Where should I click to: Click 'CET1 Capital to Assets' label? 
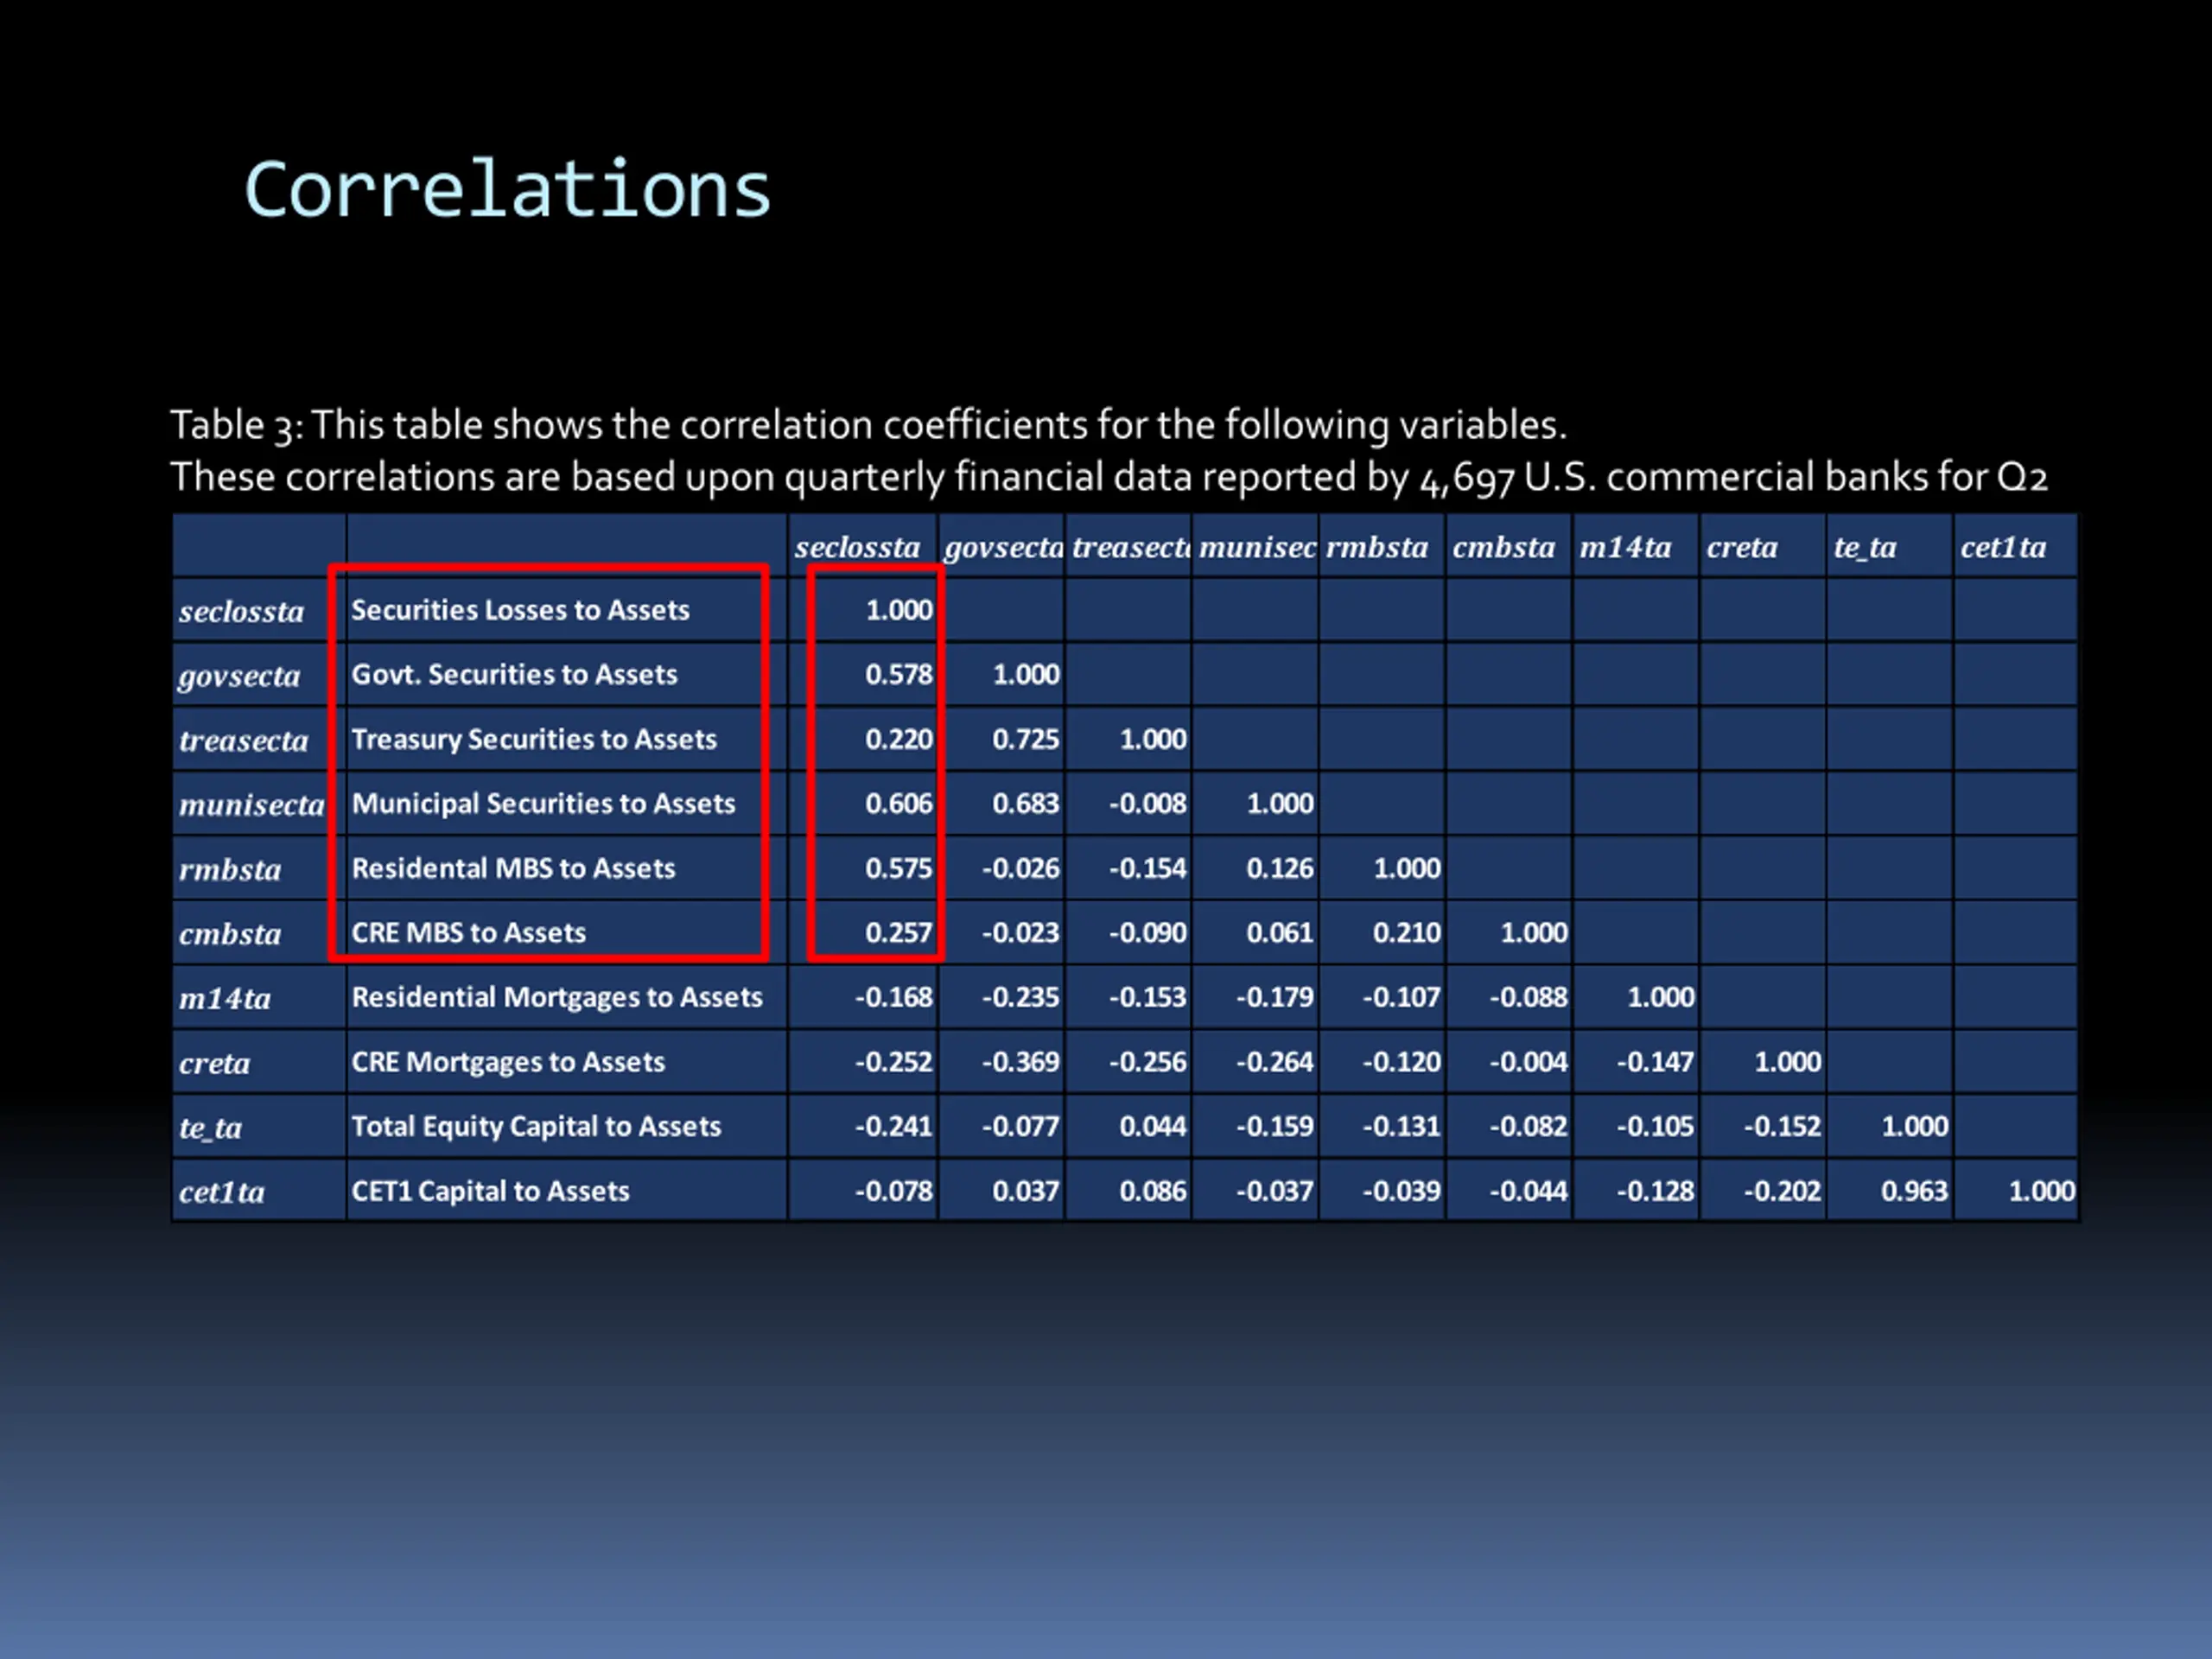click(x=490, y=1191)
